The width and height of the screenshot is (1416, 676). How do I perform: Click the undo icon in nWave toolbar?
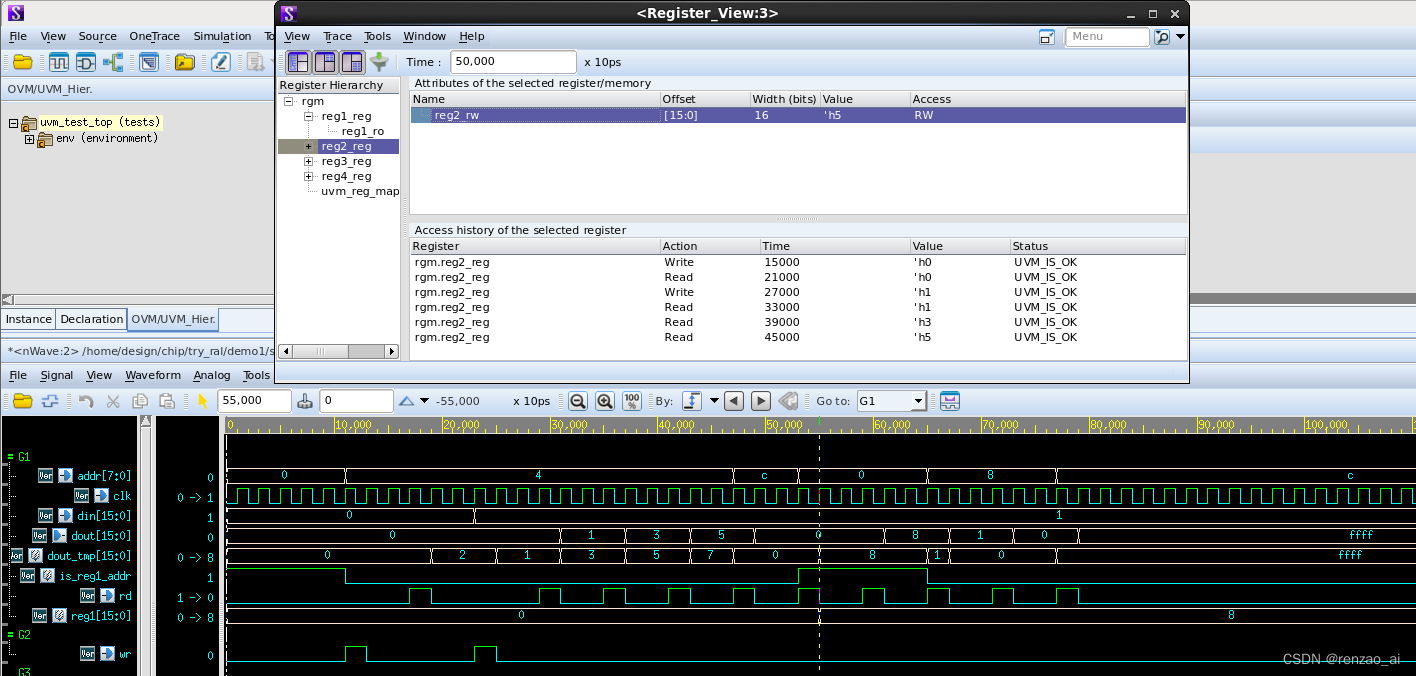[86, 401]
